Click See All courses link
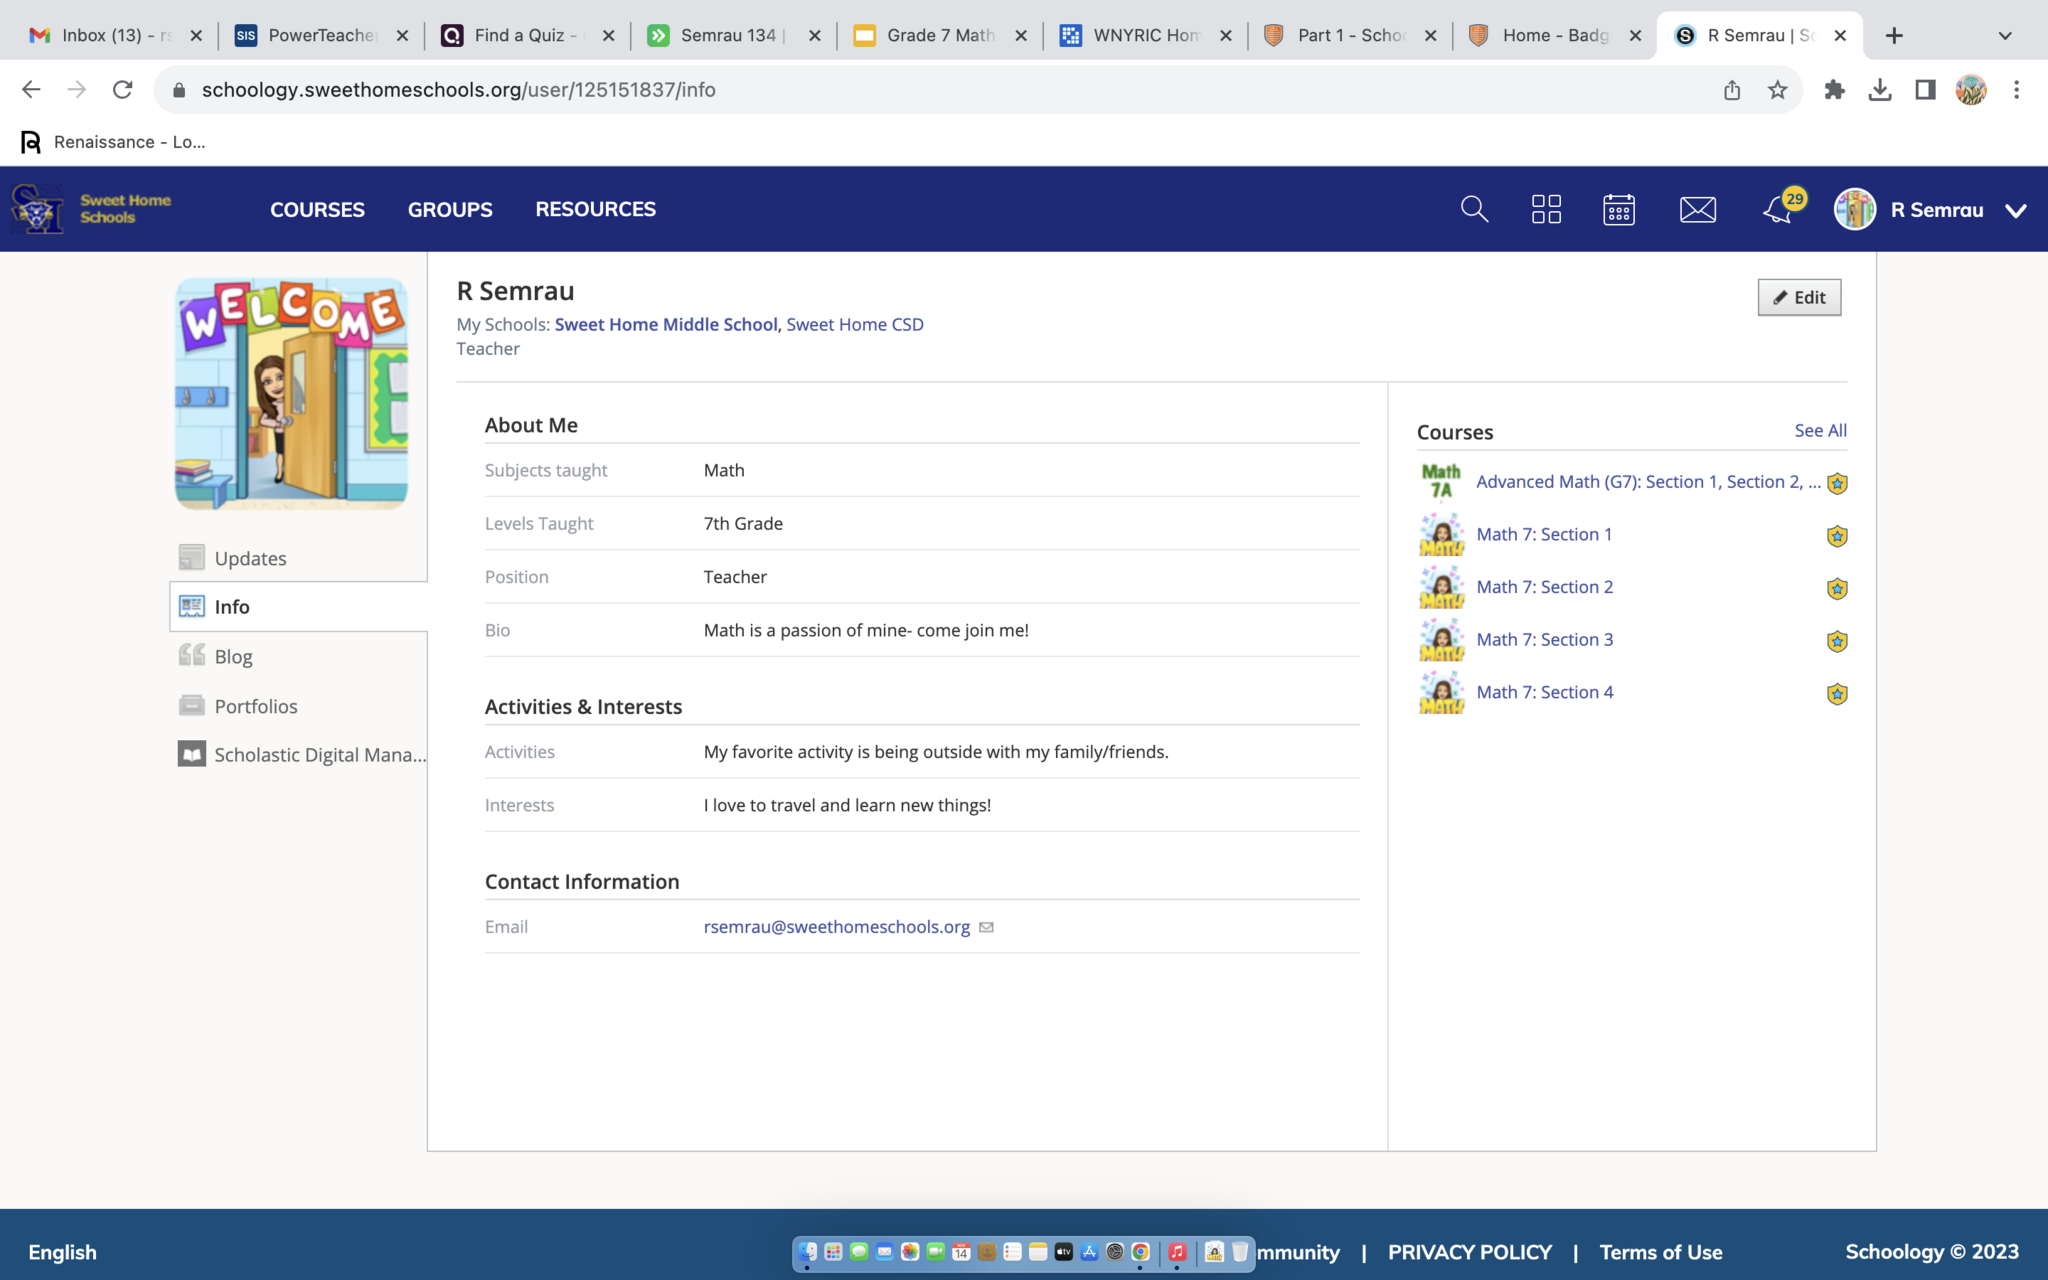The width and height of the screenshot is (2048, 1280). point(1820,430)
